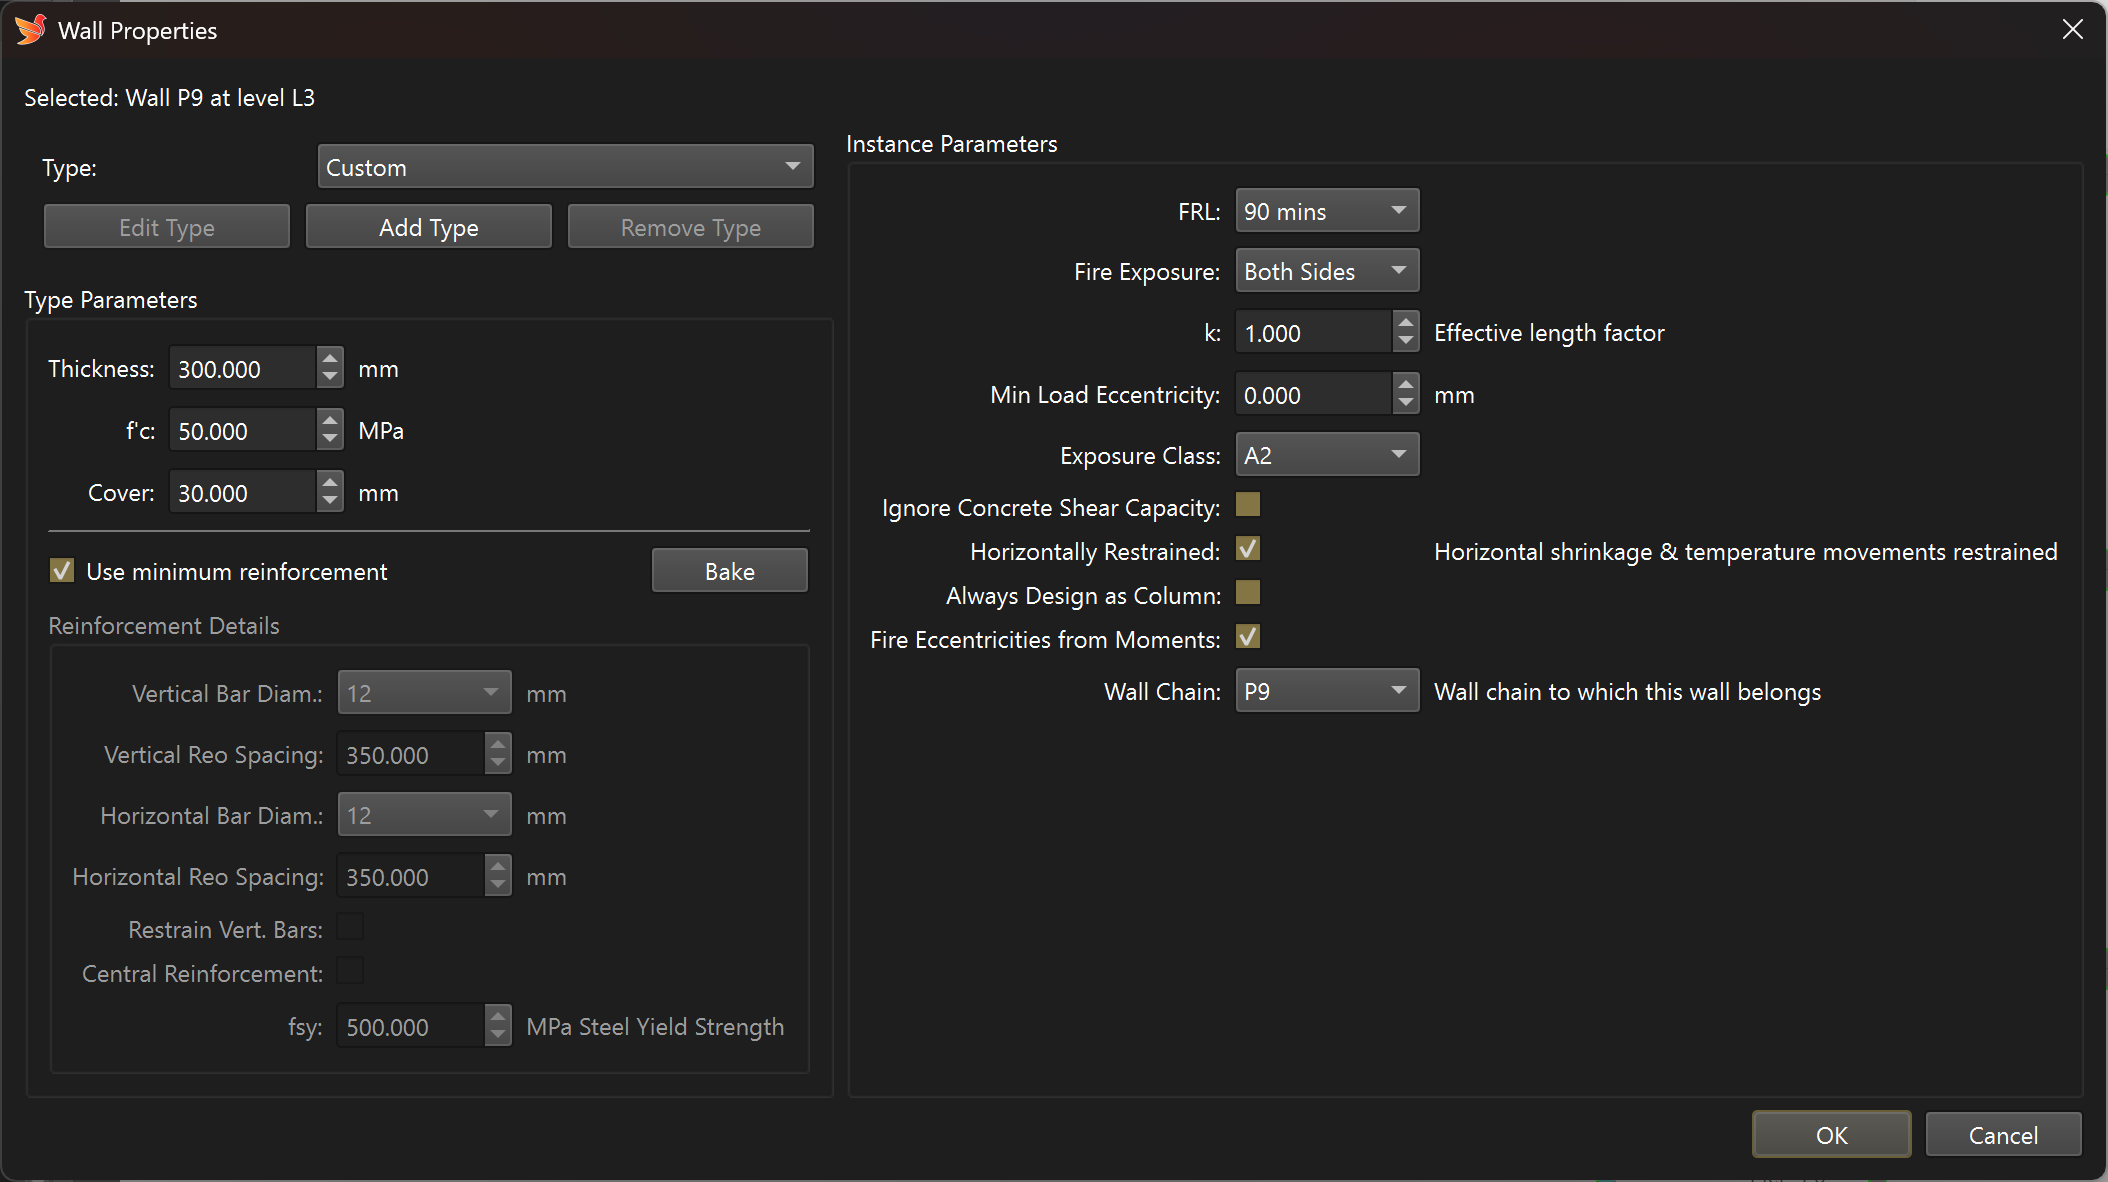Enable Ignore Concrete Shear Capacity checkbox
The image size is (2108, 1182).
pyautogui.click(x=1248, y=505)
